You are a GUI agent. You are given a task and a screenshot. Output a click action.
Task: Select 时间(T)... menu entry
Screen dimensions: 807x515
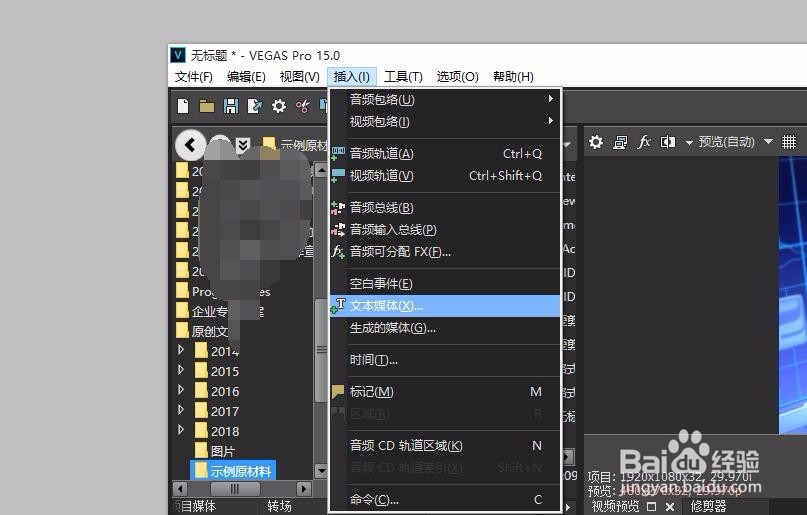tap(445, 360)
